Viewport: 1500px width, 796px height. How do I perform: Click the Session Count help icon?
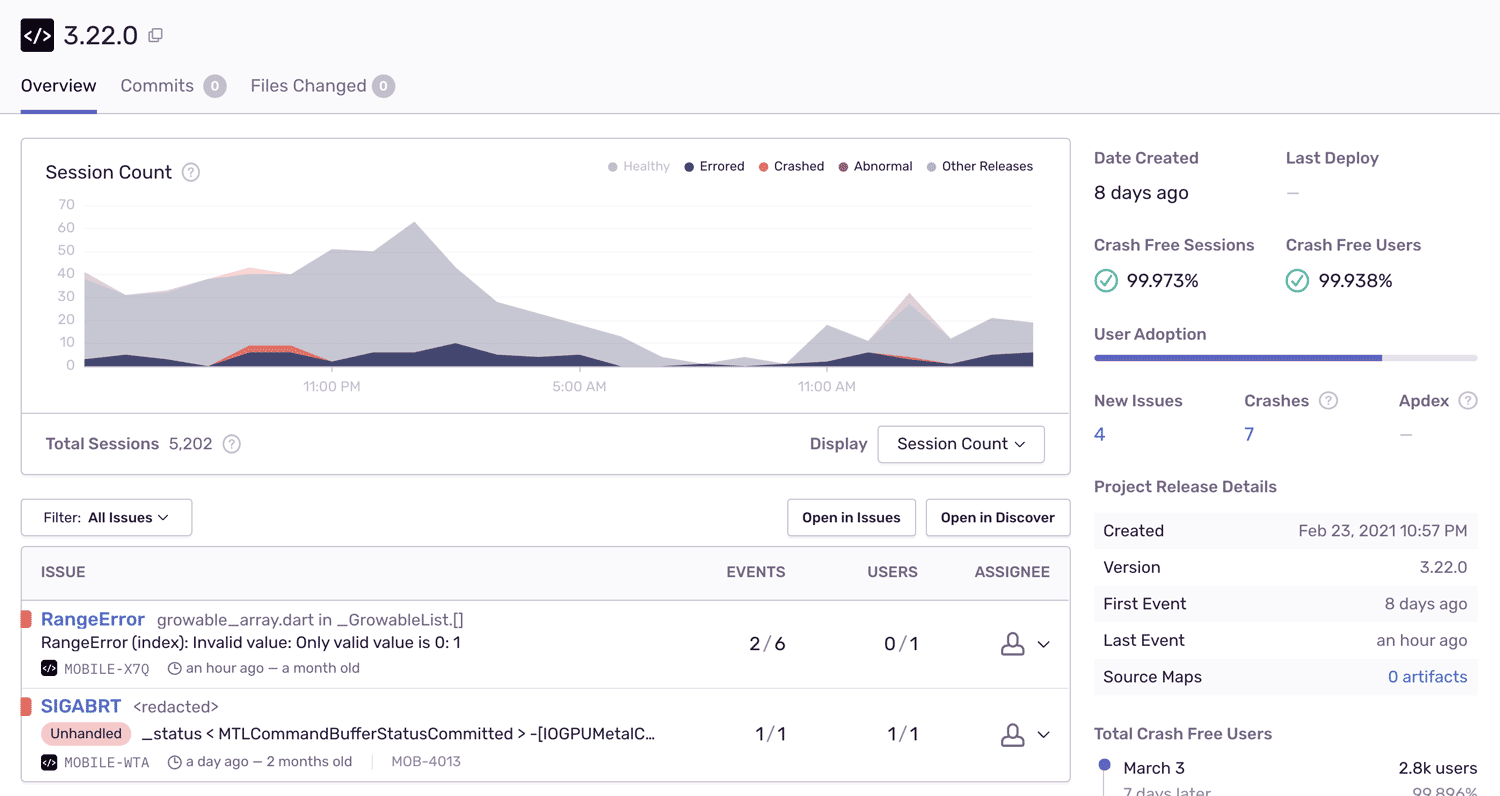191,172
